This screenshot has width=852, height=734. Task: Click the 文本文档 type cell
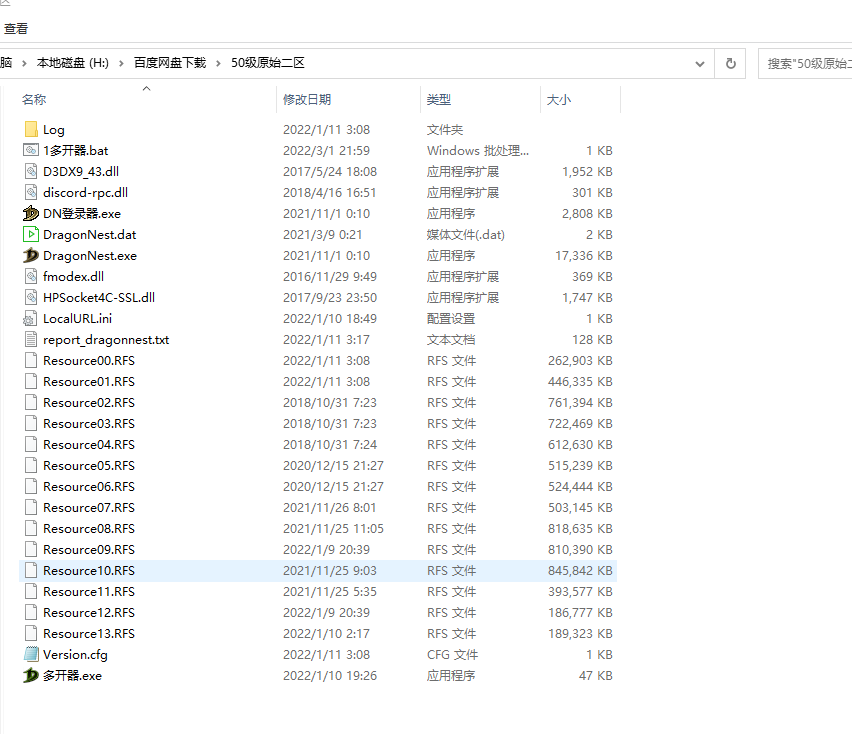(451, 340)
